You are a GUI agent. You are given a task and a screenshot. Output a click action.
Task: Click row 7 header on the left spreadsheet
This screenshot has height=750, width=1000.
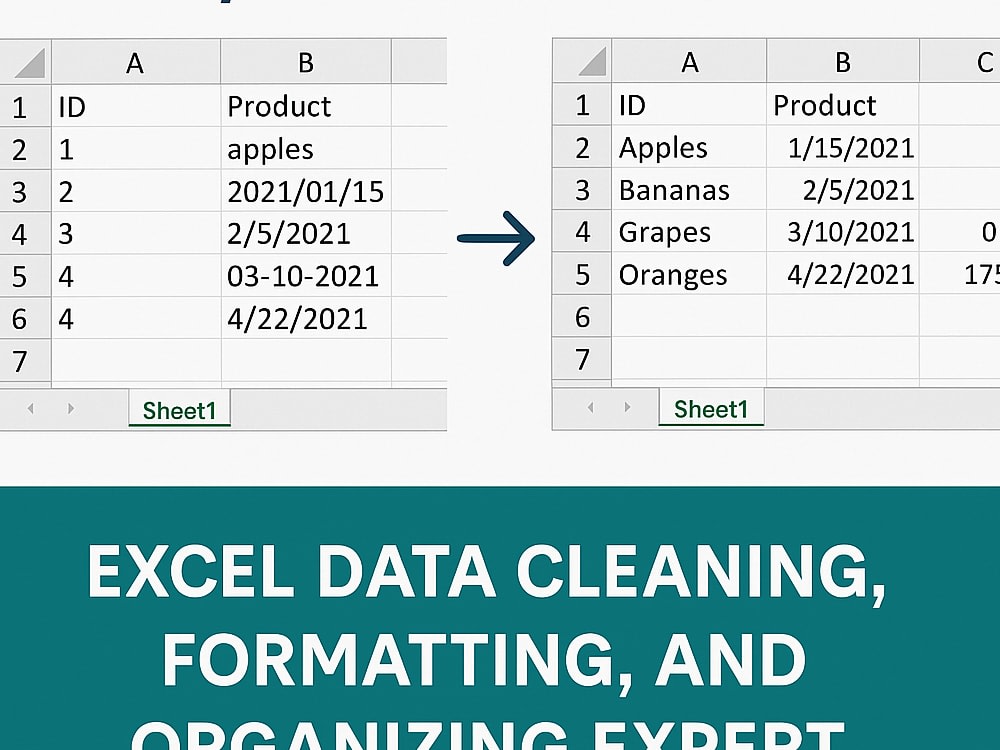[24, 361]
